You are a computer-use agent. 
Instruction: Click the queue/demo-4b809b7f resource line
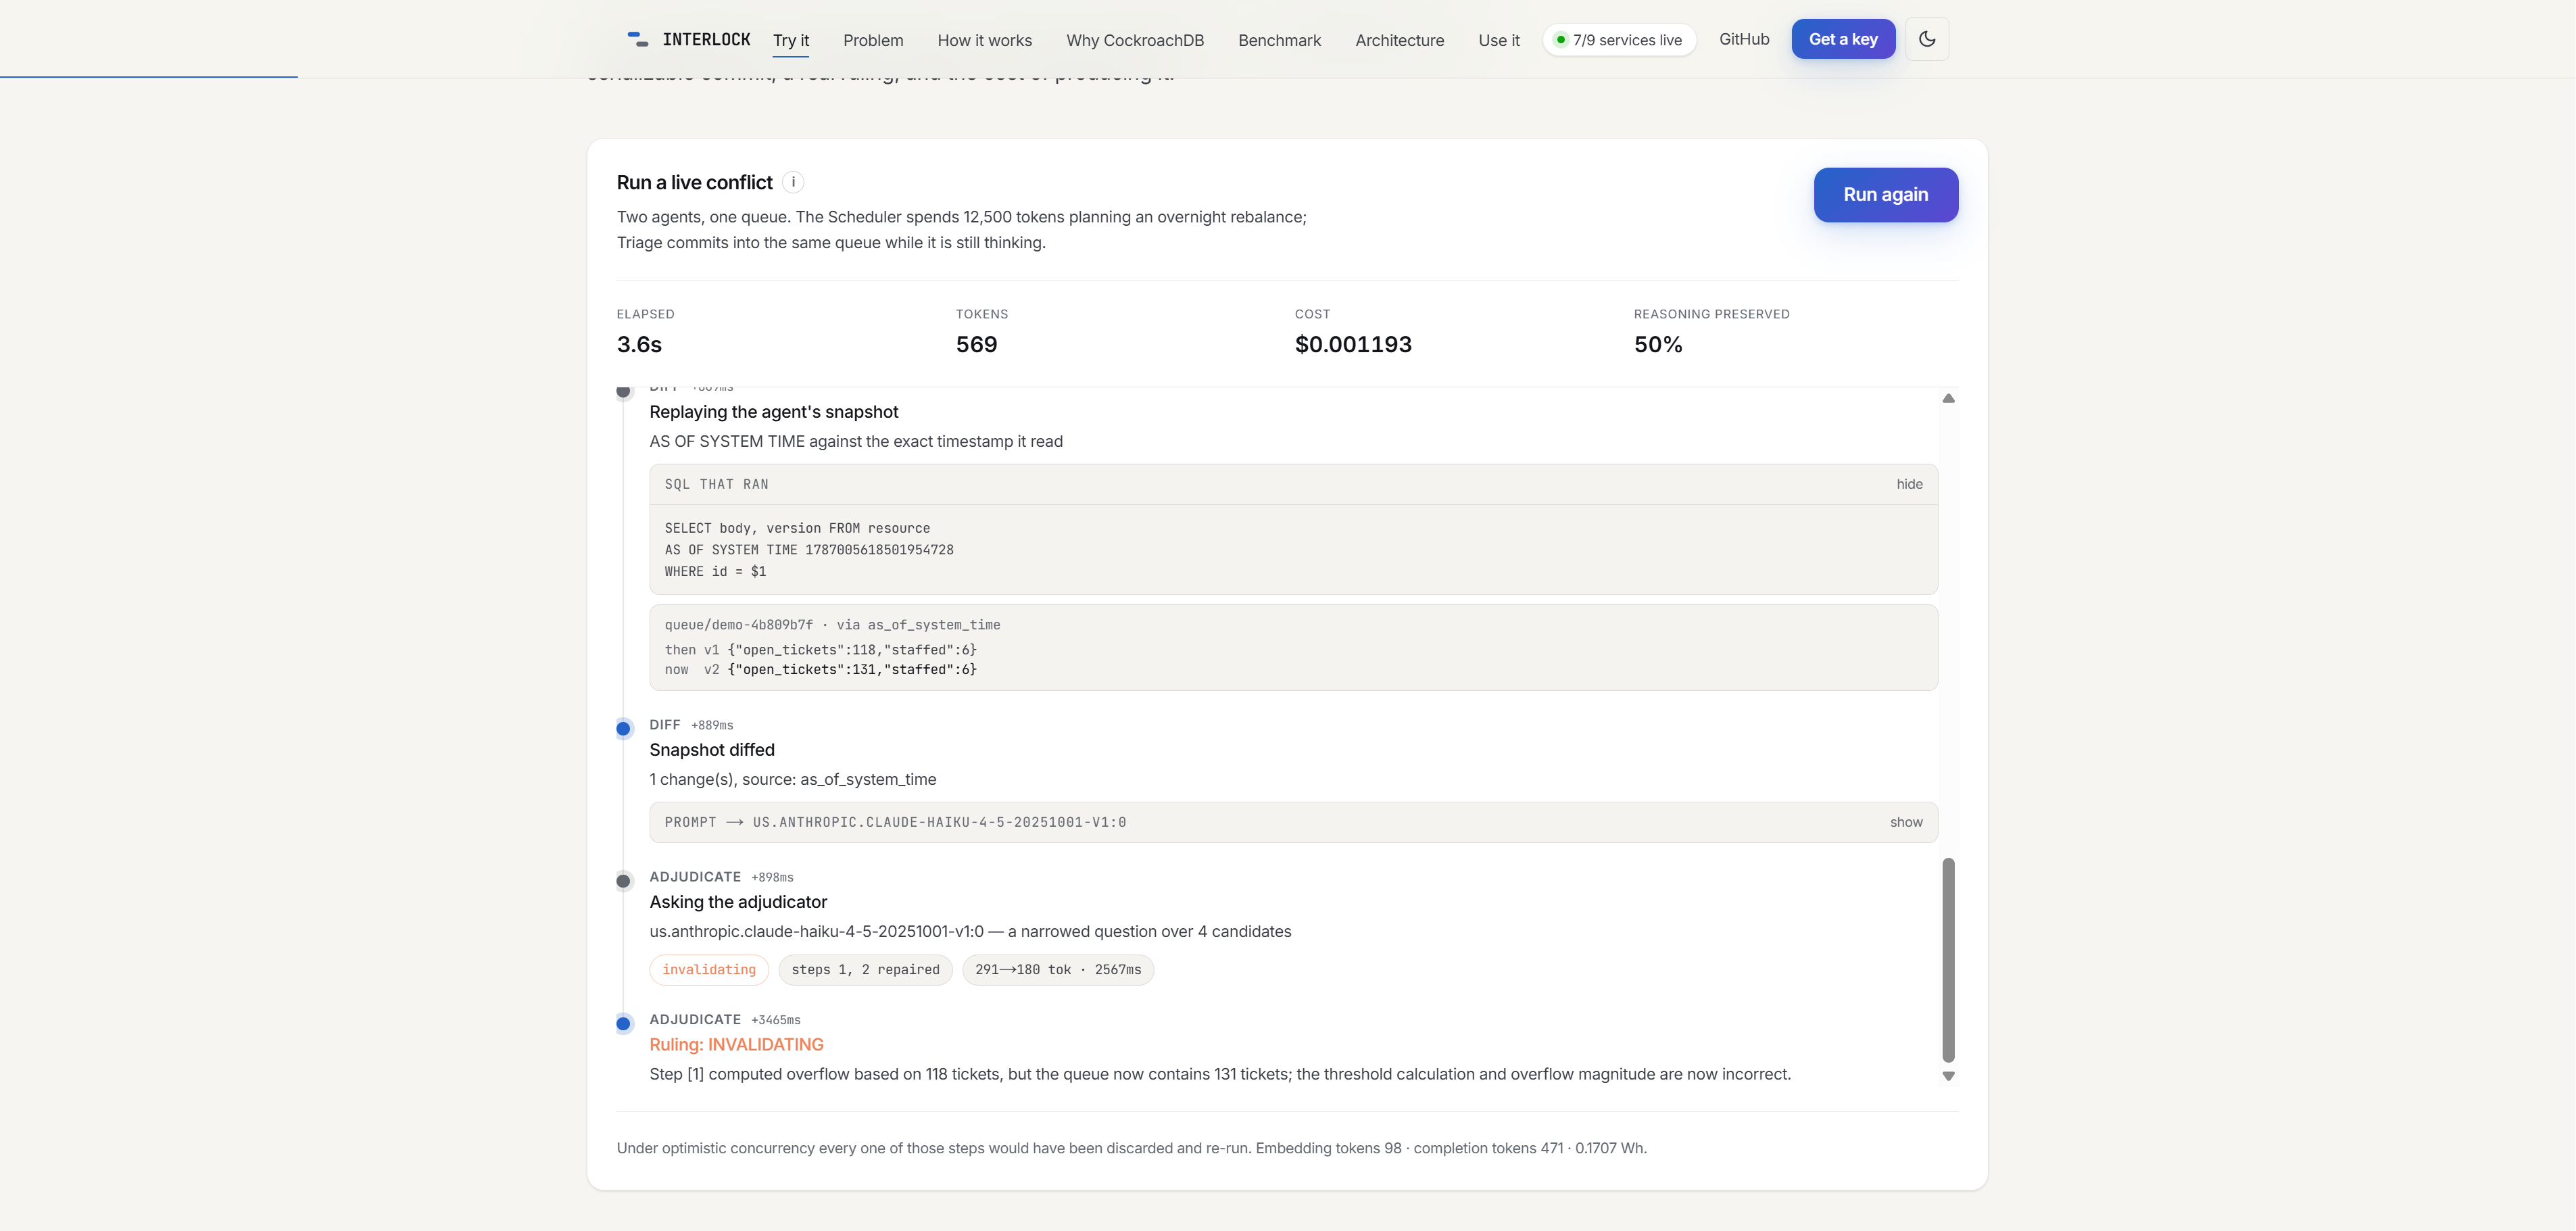[x=832, y=625]
